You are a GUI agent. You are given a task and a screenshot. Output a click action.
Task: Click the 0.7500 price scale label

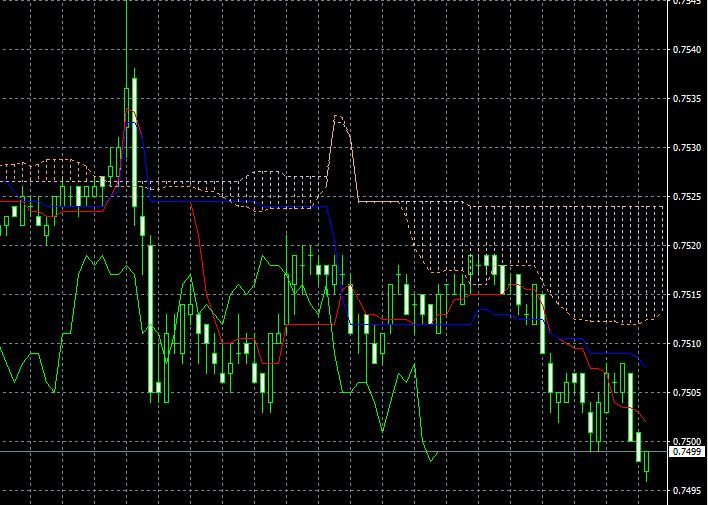687,441
